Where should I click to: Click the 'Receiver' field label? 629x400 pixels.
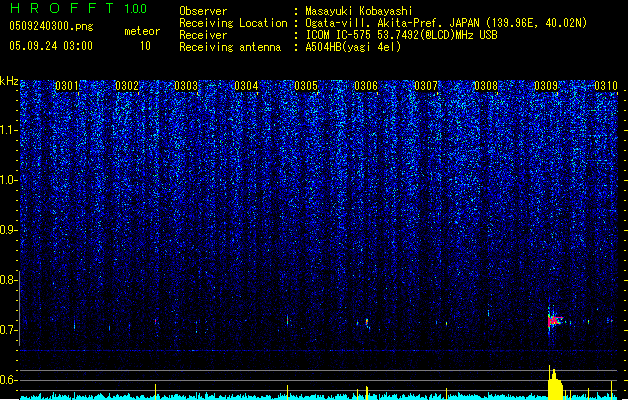pyautogui.click(x=203, y=35)
